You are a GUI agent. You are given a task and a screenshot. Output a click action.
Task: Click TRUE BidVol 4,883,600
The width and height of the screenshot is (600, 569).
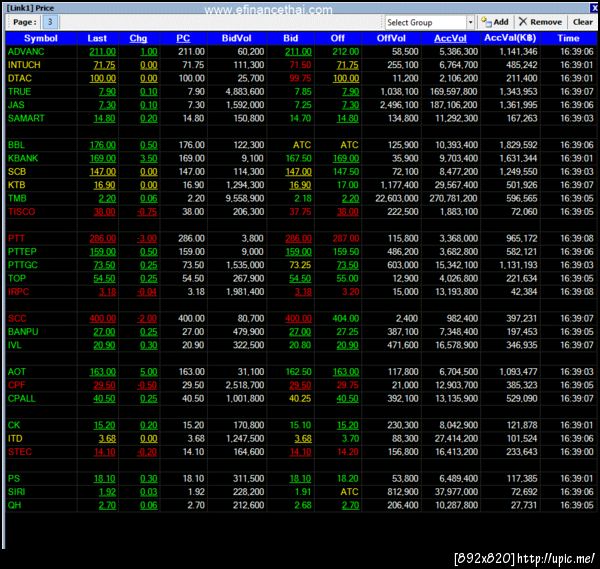(x=245, y=92)
